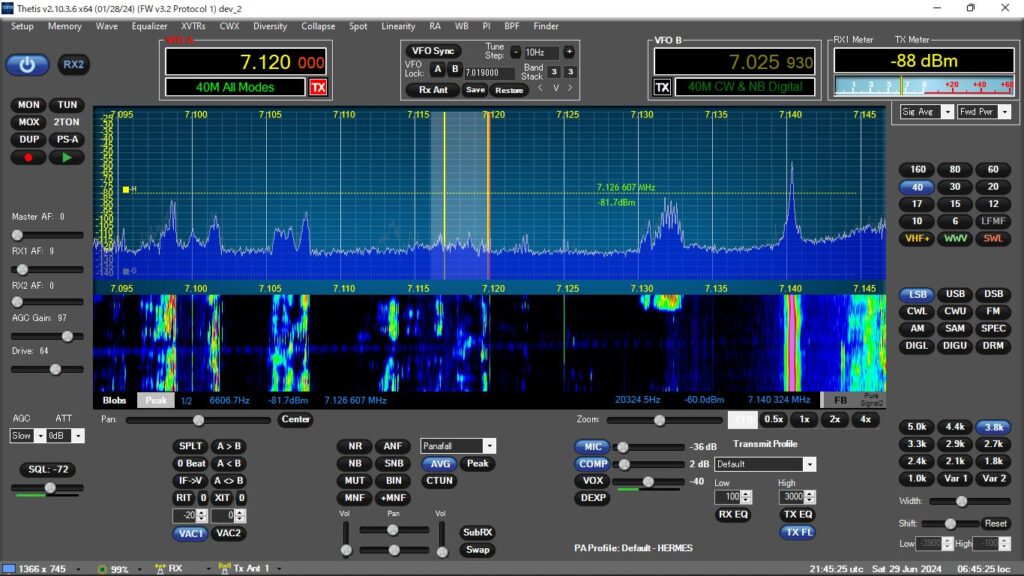Lock VFO A with the A button

438,69
